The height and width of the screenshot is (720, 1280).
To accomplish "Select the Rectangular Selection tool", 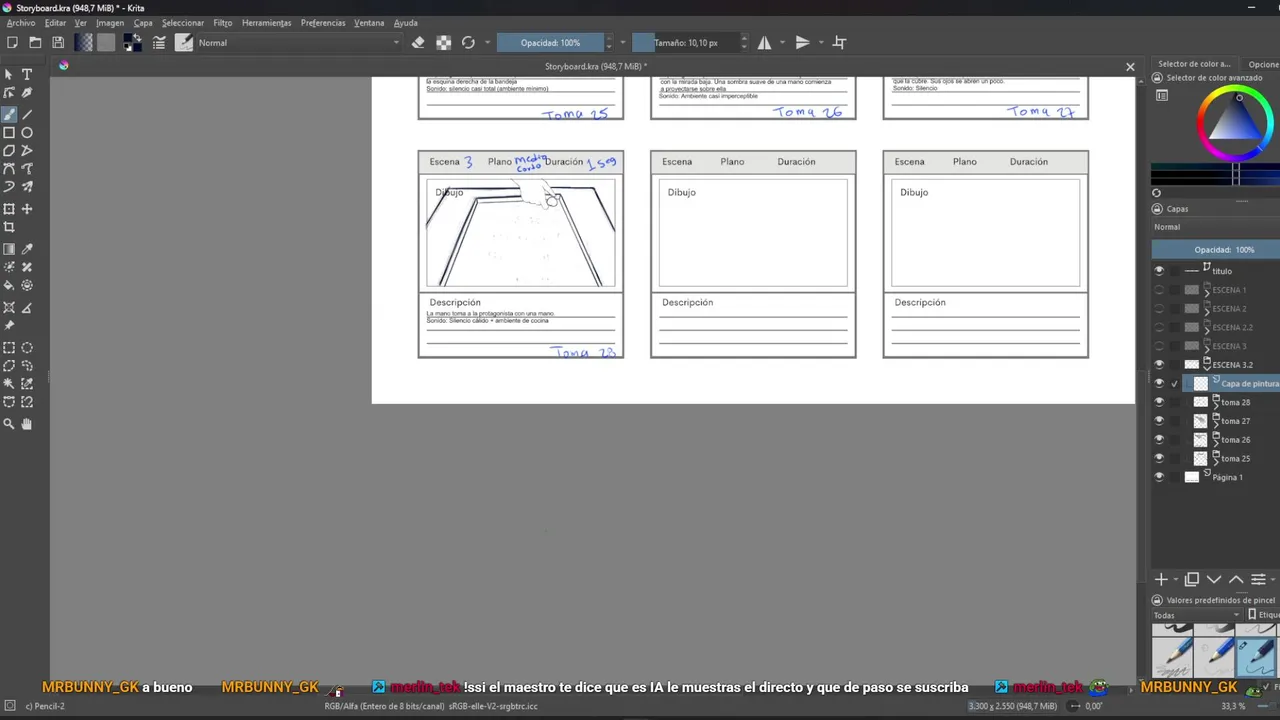I will point(9,348).
